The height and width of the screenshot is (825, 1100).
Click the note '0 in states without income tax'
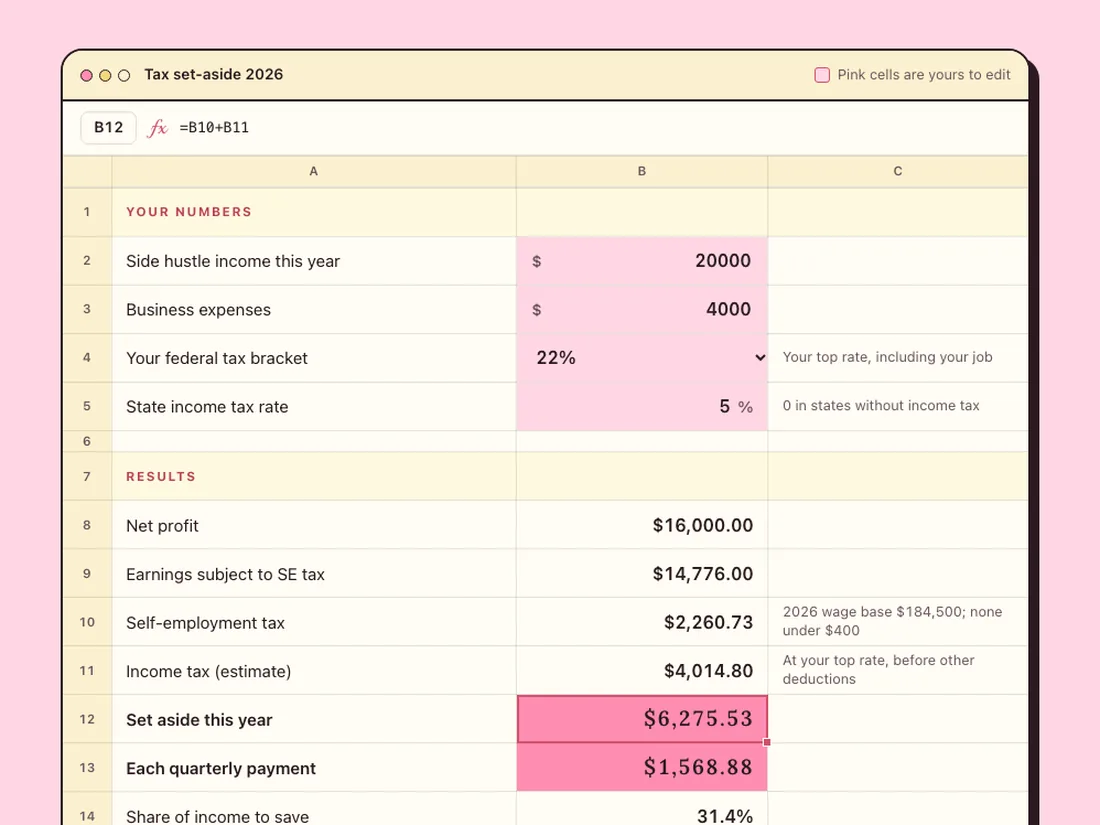tap(881, 405)
